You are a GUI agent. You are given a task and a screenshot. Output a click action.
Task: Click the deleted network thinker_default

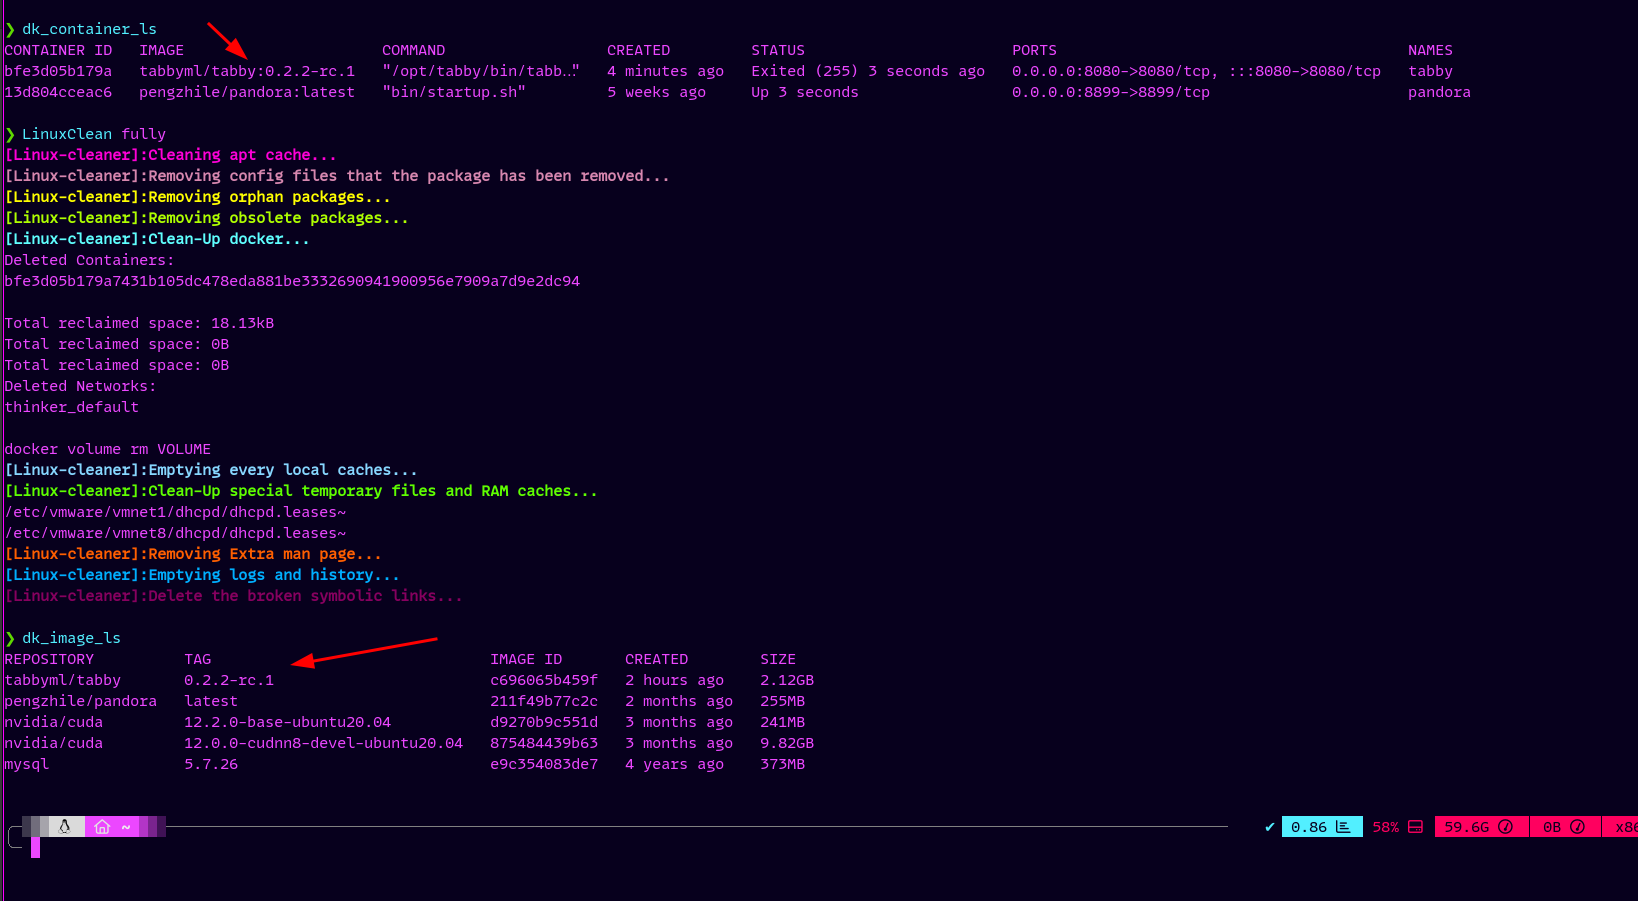pyautogui.click(x=71, y=406)
